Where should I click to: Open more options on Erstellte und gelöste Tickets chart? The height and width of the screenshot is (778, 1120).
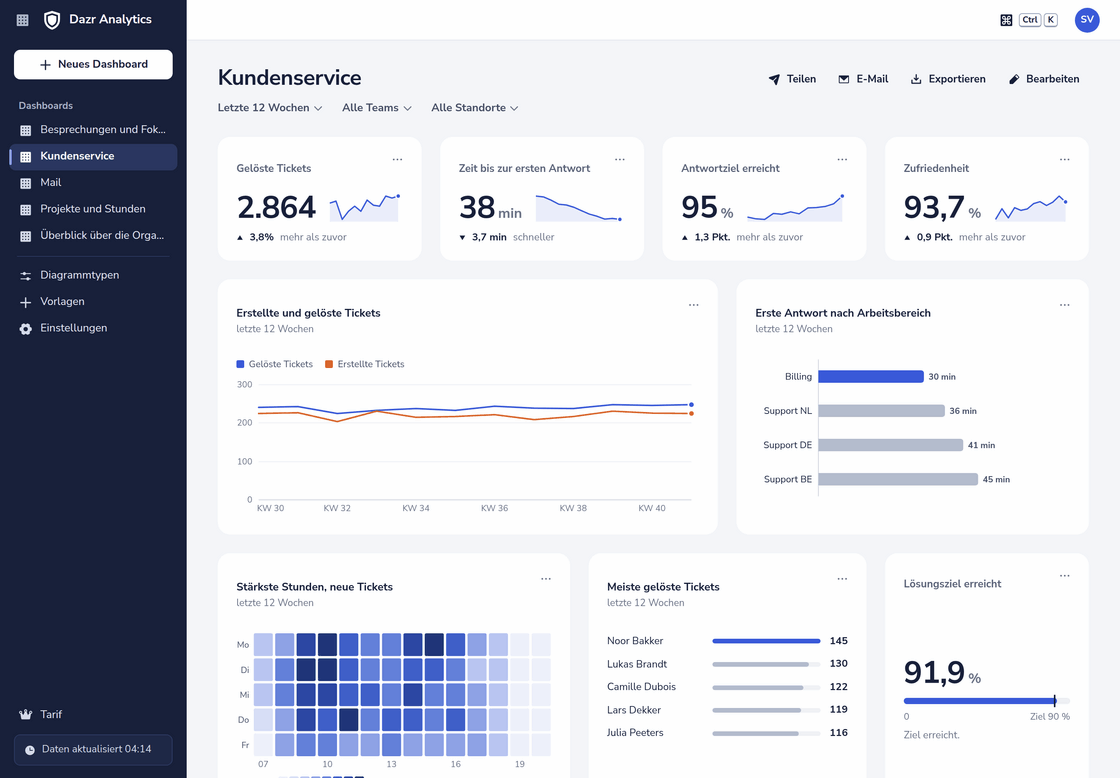click(x=694, y=305)
